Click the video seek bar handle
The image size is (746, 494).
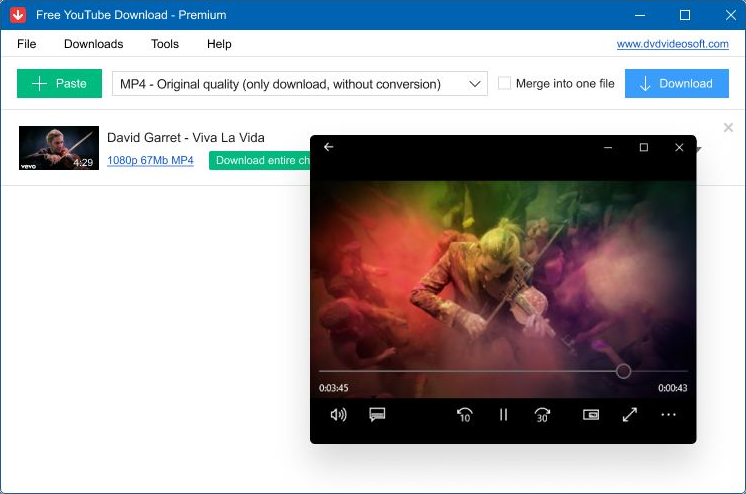pos(623,371)
